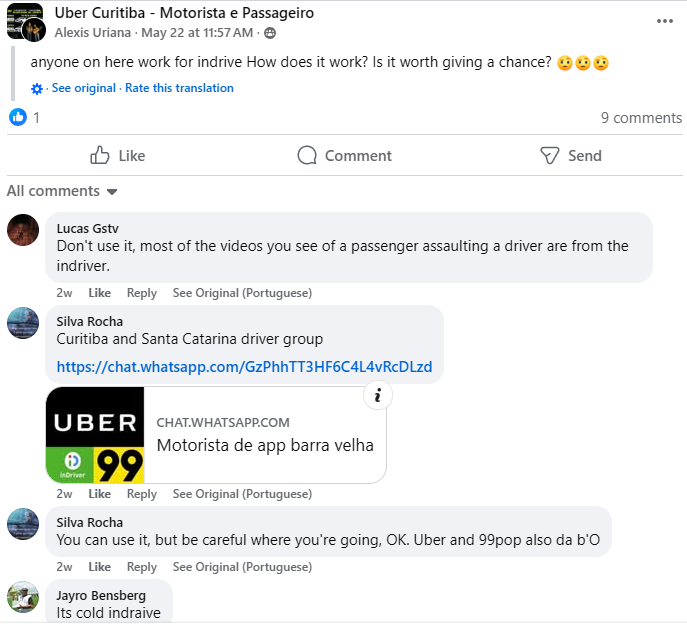Expand the All comments sort dropdown
Image resolution: width=687 pixels, height=624 pixels.
pos(62,191)
